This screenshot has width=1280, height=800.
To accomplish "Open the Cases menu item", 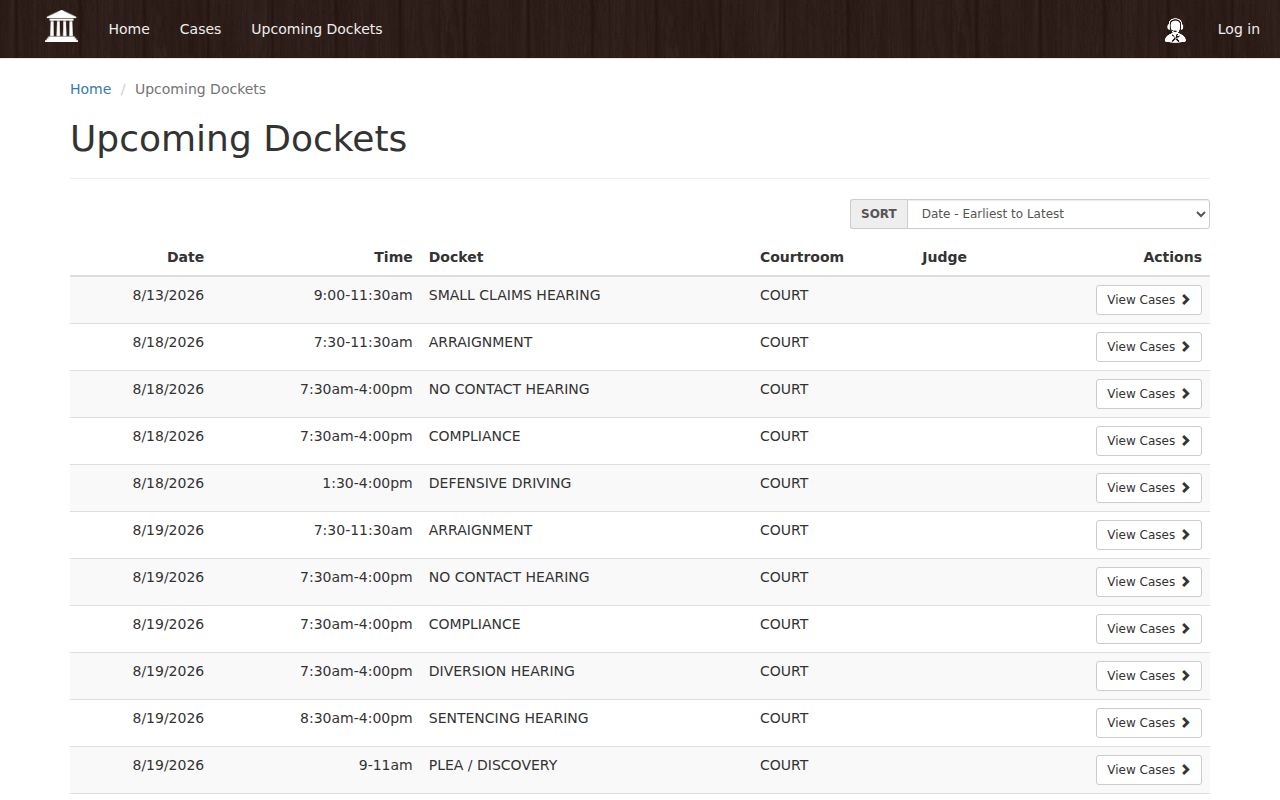I will [x=200, y=29].
